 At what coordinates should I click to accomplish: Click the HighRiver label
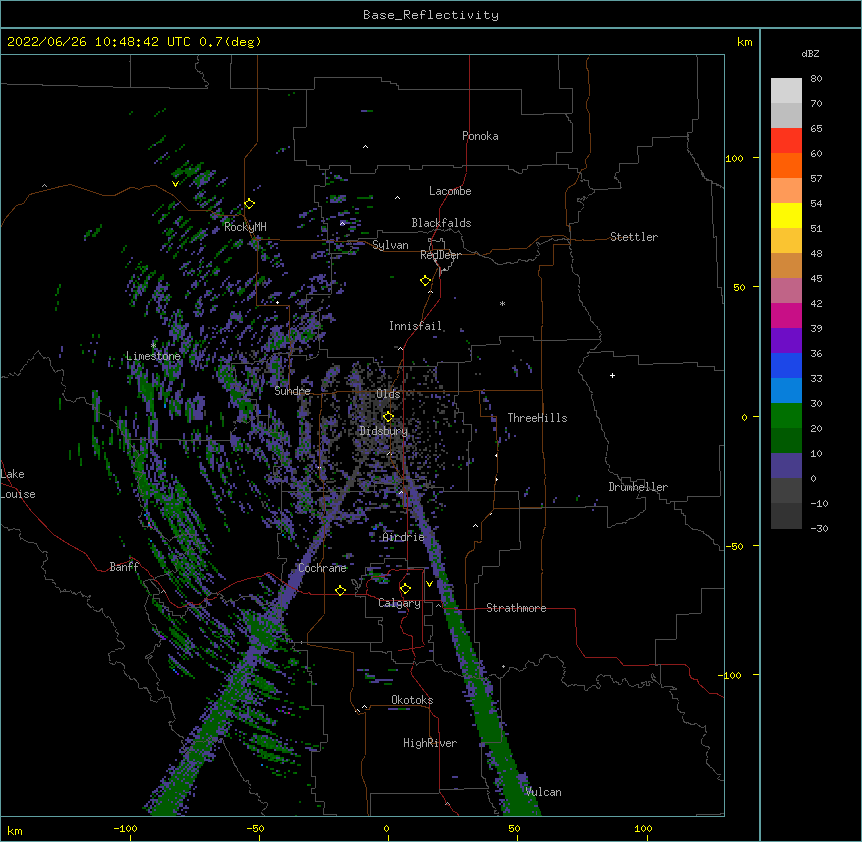pyautogui.click(x=430, y=743)
